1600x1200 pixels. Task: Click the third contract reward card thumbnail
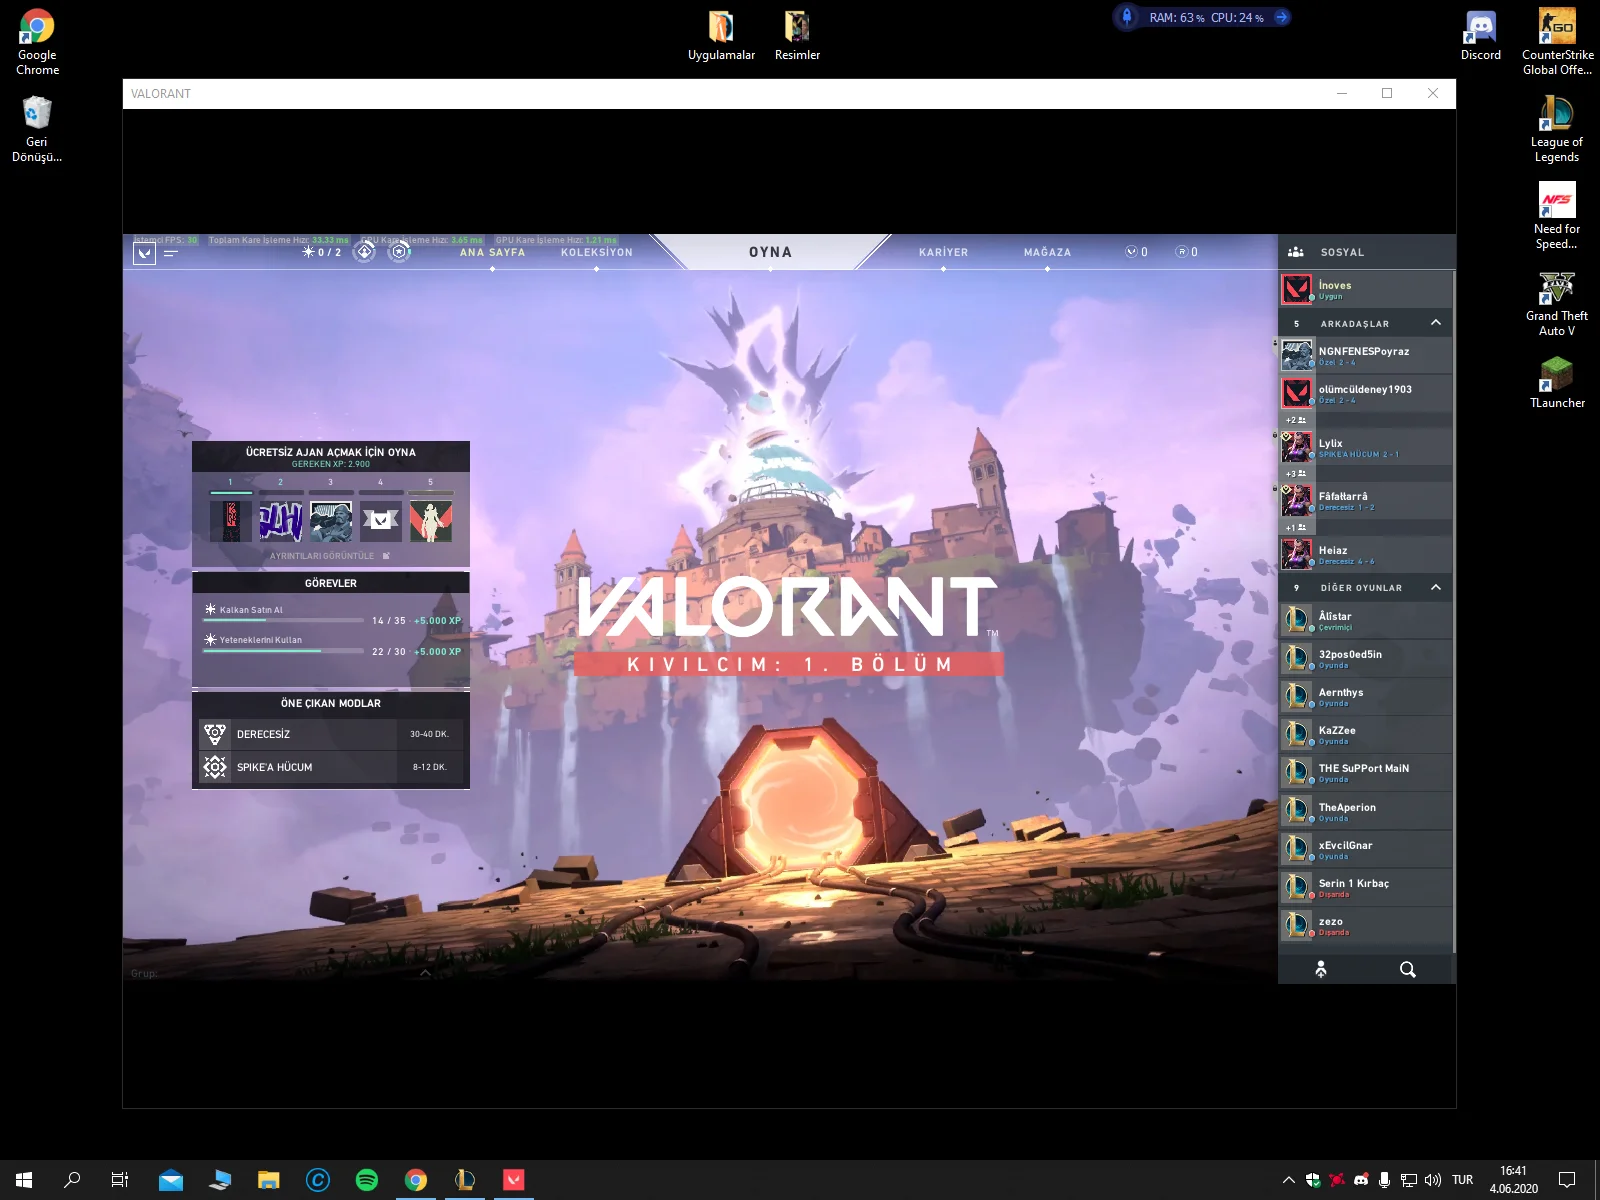click(331, 521)
